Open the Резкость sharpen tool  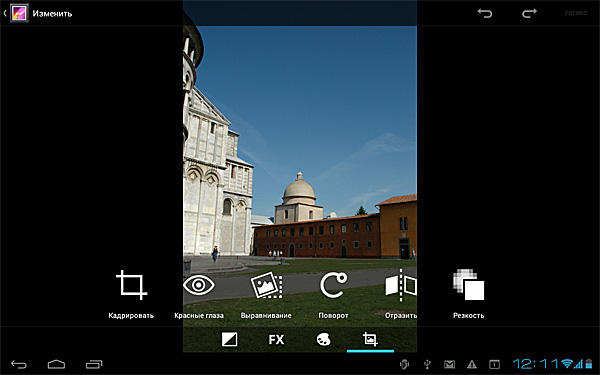coord(468,294)
